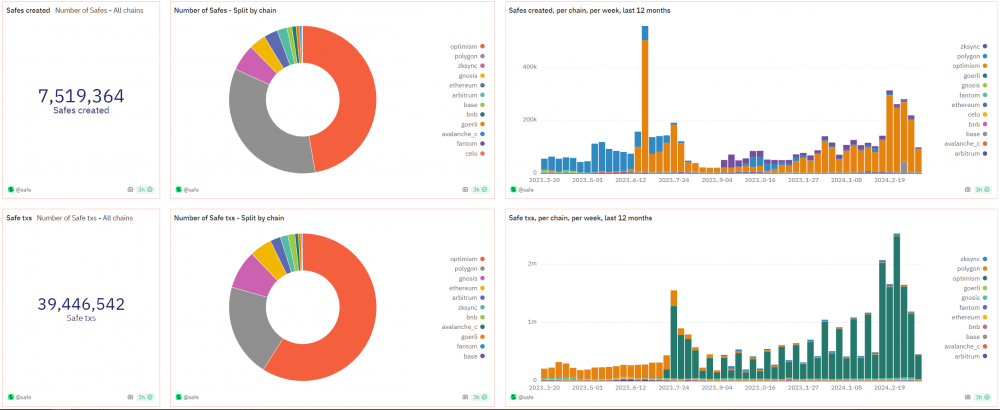Toggle optimism series in Number of Safes donut legend
The image size is (1000, 410).
468,46
